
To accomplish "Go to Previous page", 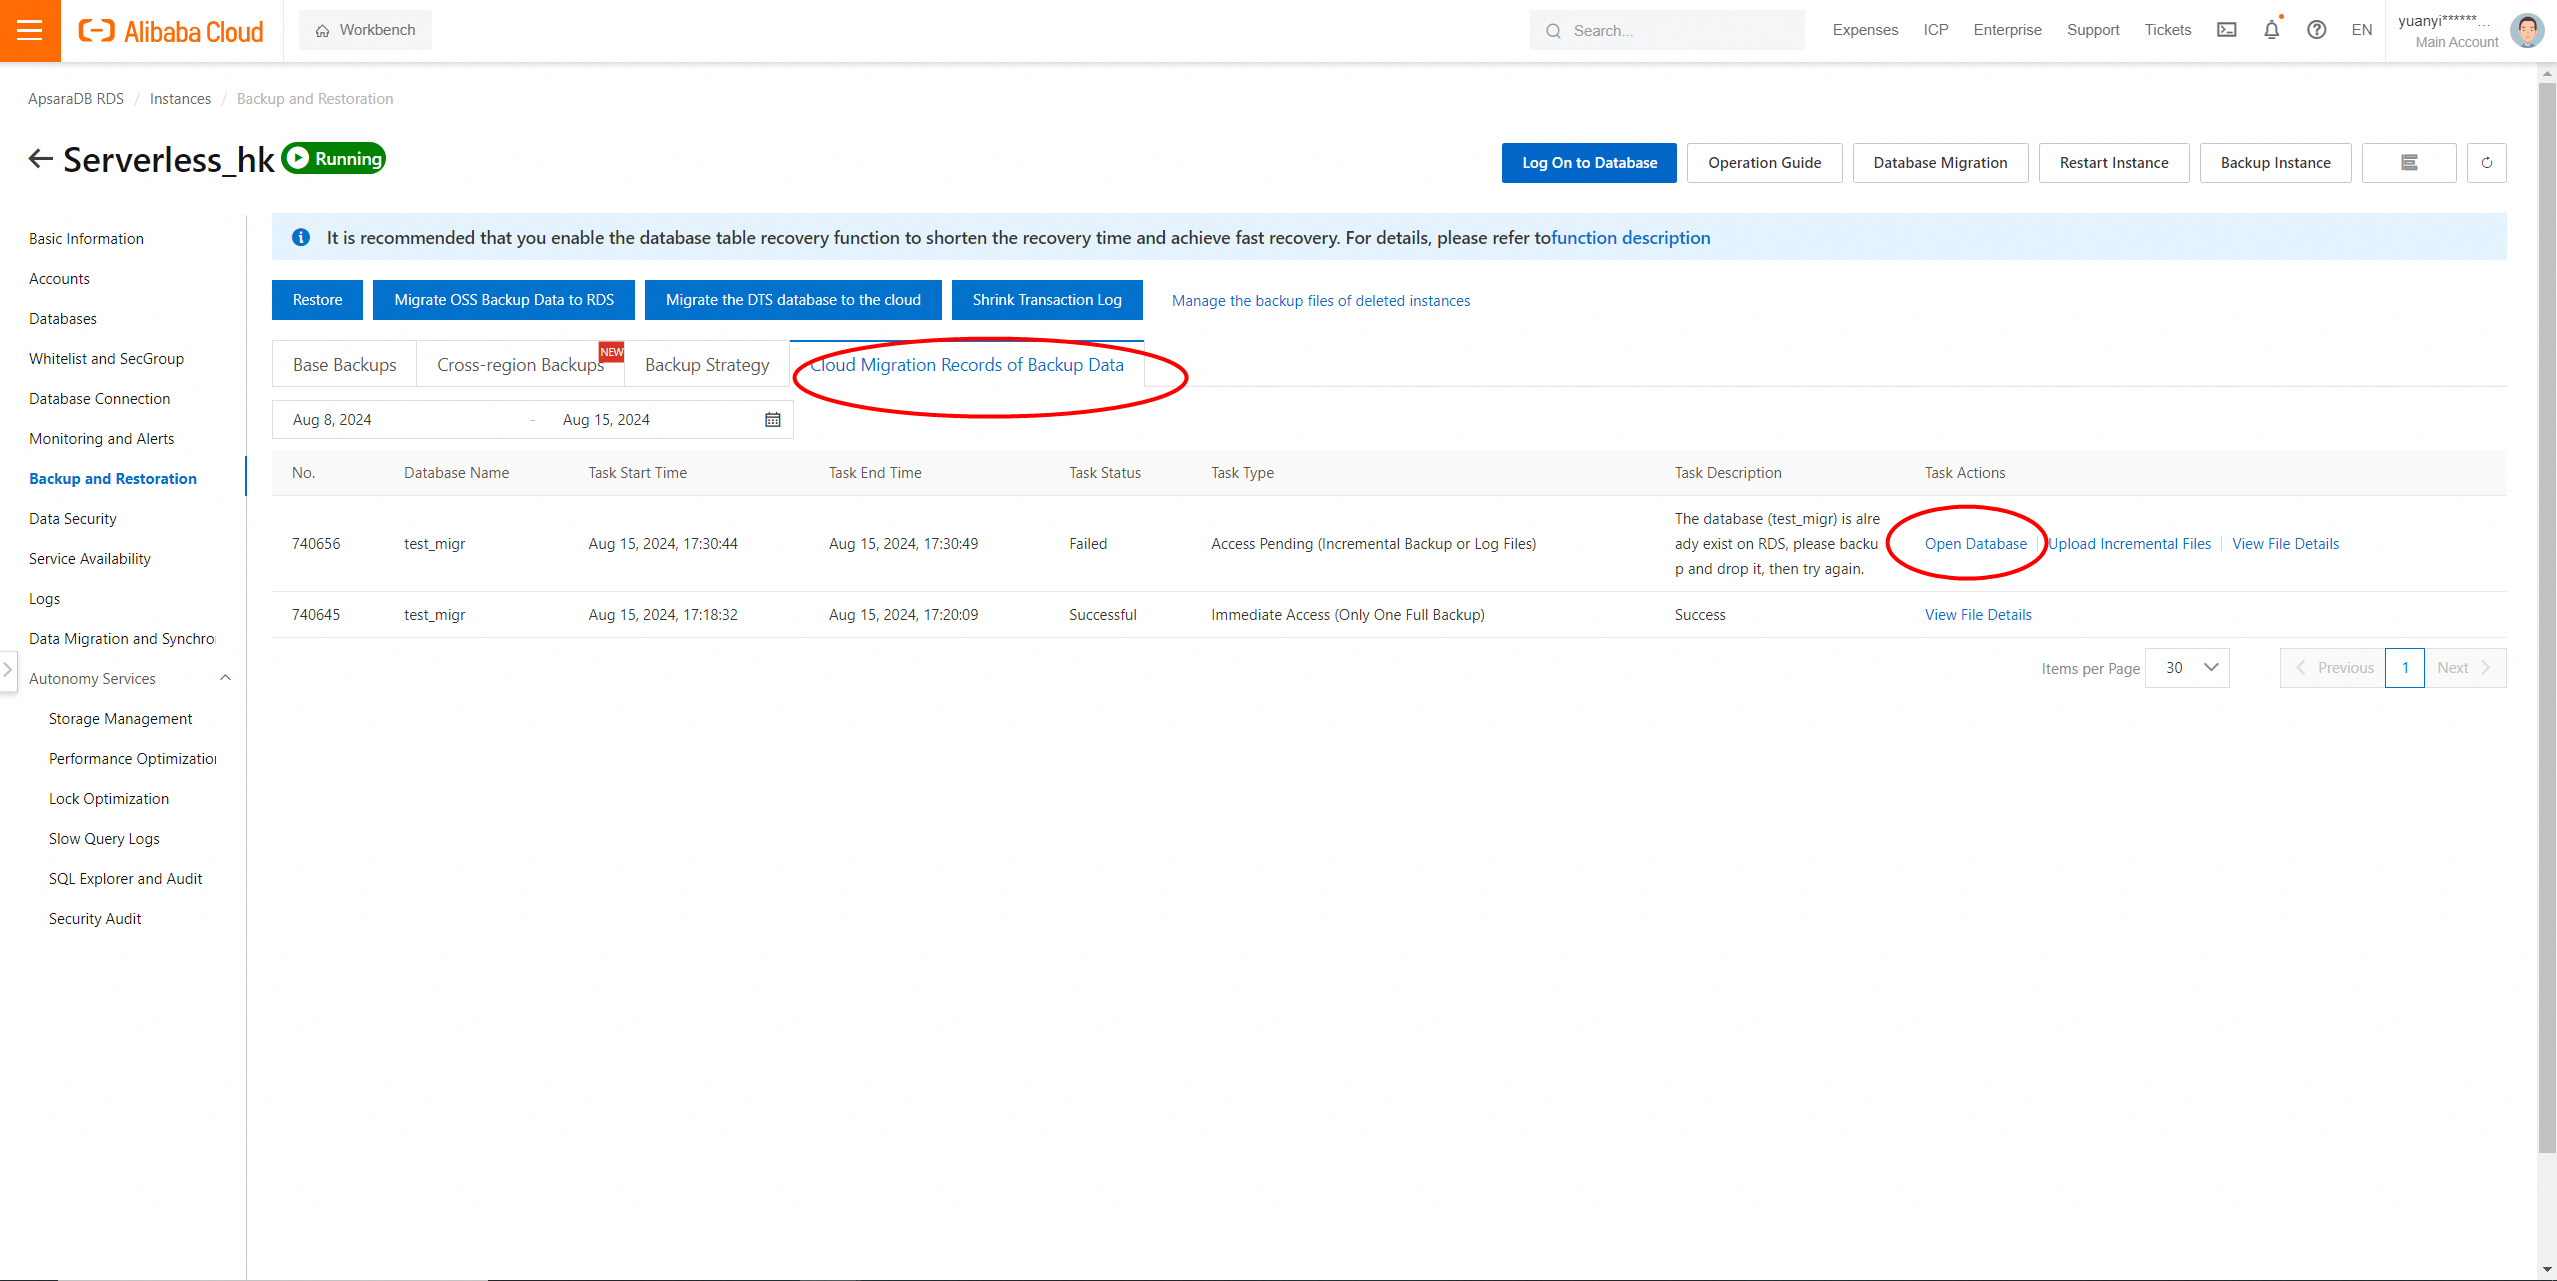I will [x=2333, y=668].
